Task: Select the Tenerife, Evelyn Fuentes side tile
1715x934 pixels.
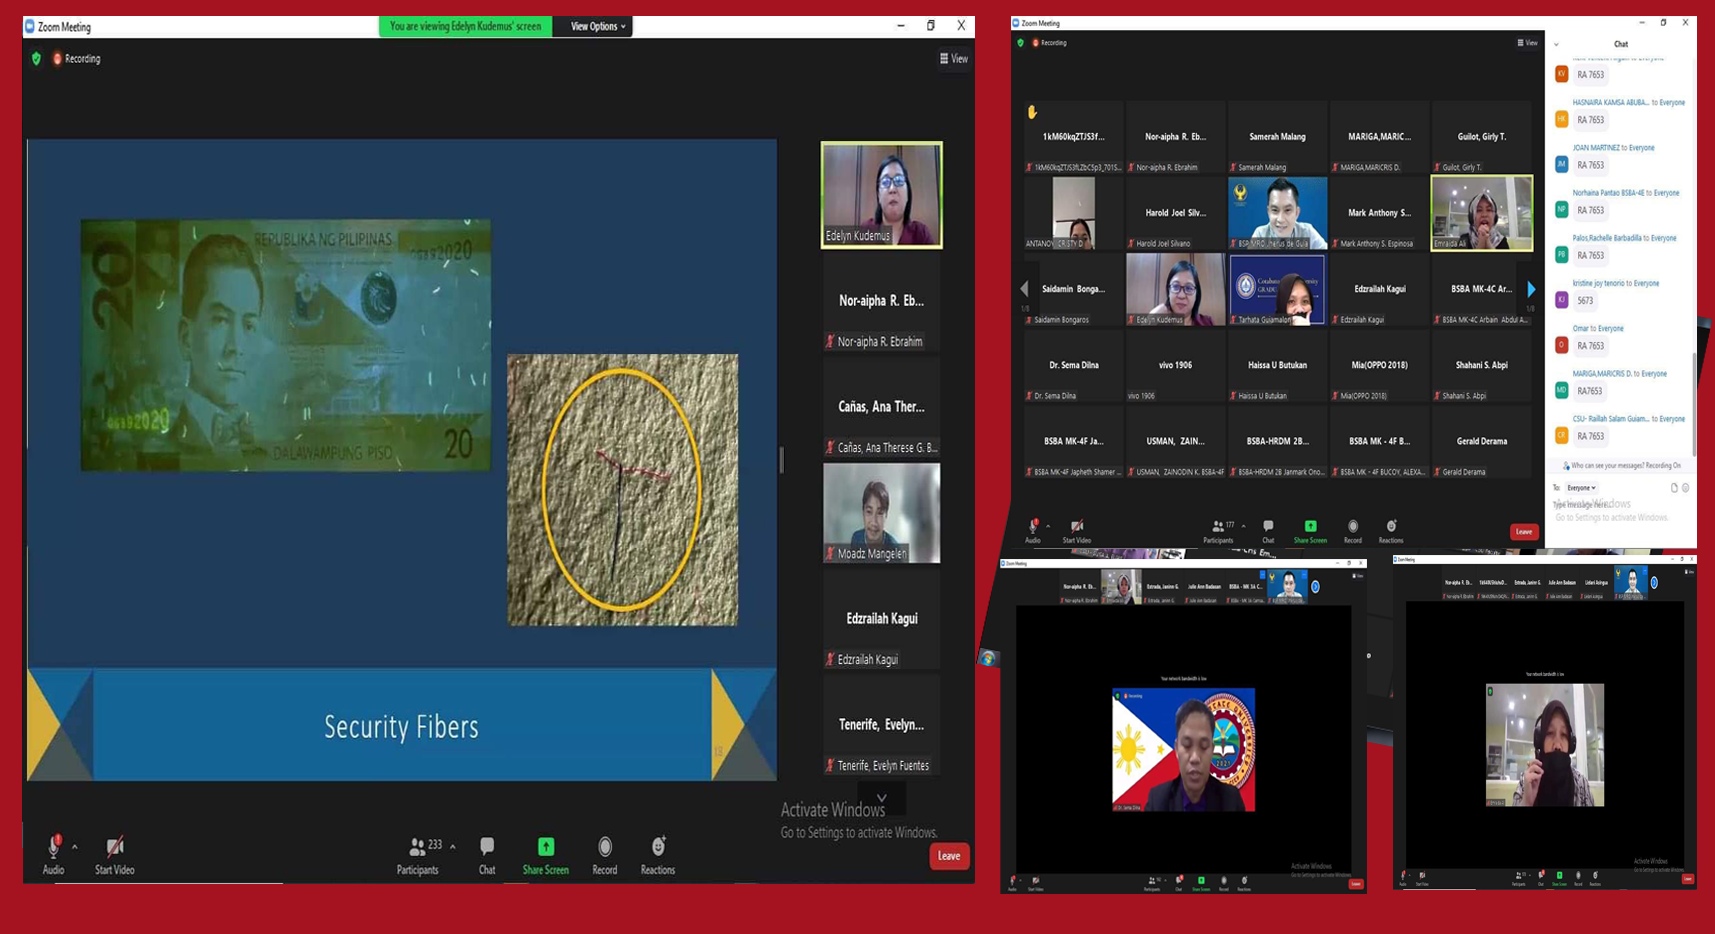Action: (x=881, y=725)
